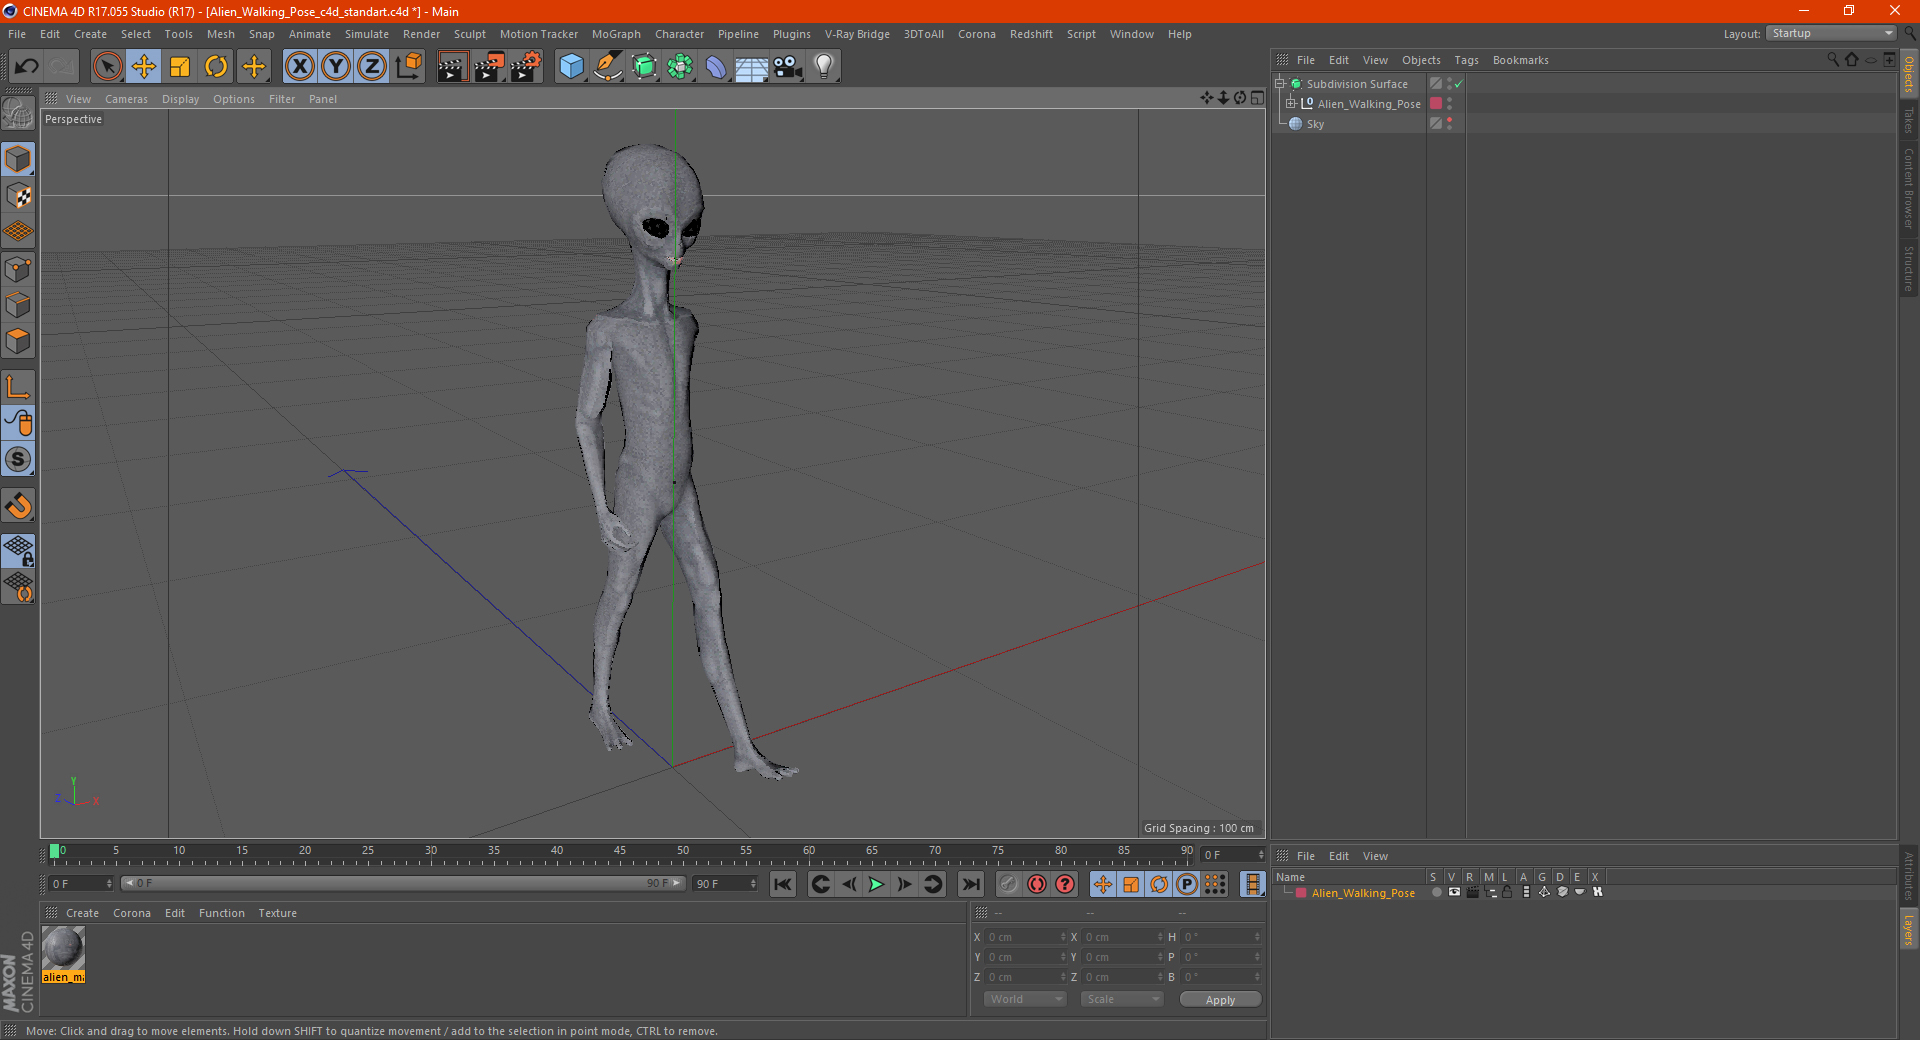The height and width of the screenshot is (1040, 1920).
Task: Click the timeline range slider bar
Action: pyautogui.click(x=403, y=883)
